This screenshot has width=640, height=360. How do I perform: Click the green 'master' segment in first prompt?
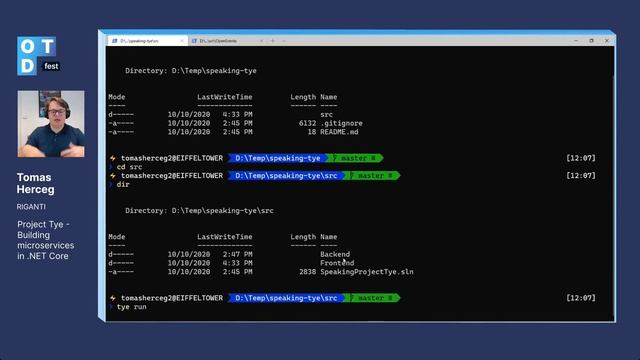coord(355,158)
